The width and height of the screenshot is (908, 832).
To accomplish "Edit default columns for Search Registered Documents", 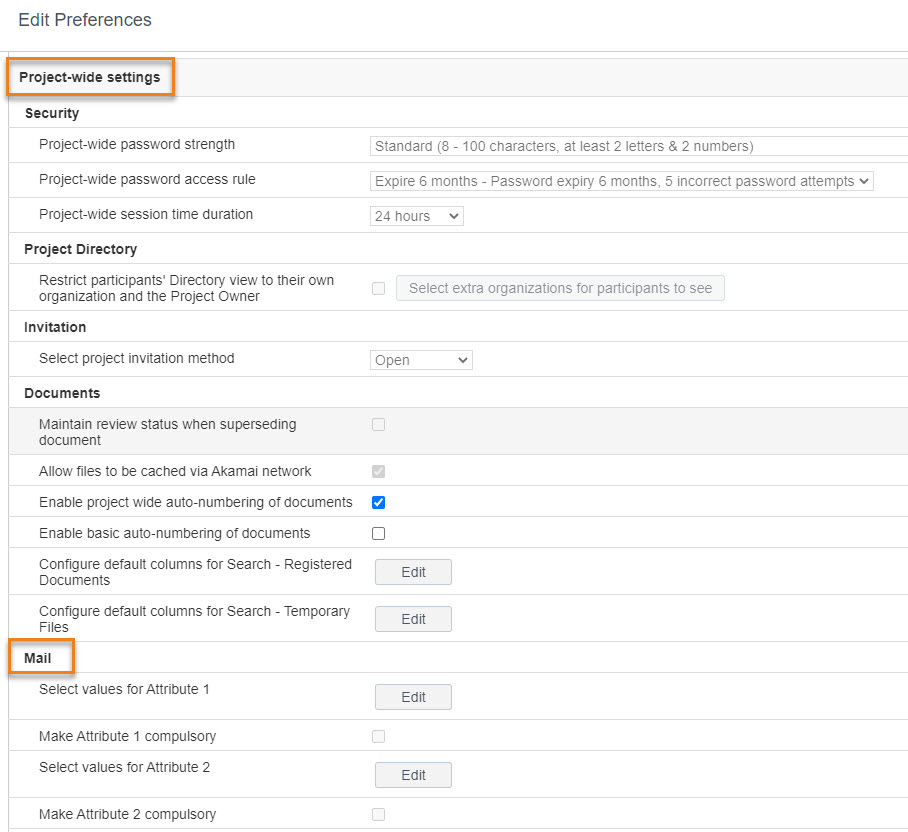I will coord(413,572).
